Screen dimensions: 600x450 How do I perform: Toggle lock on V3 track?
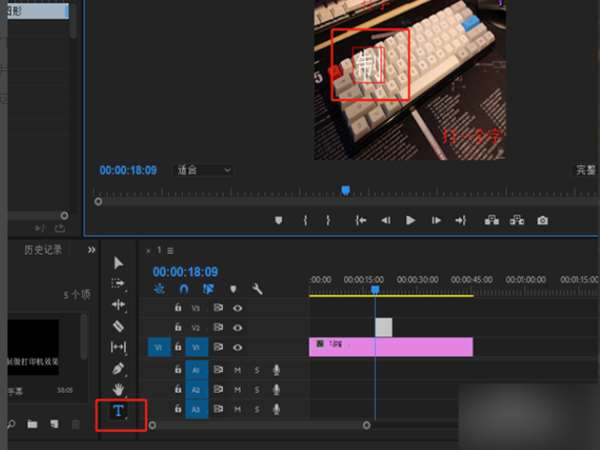pyautogui.click(x=178, y=307)
